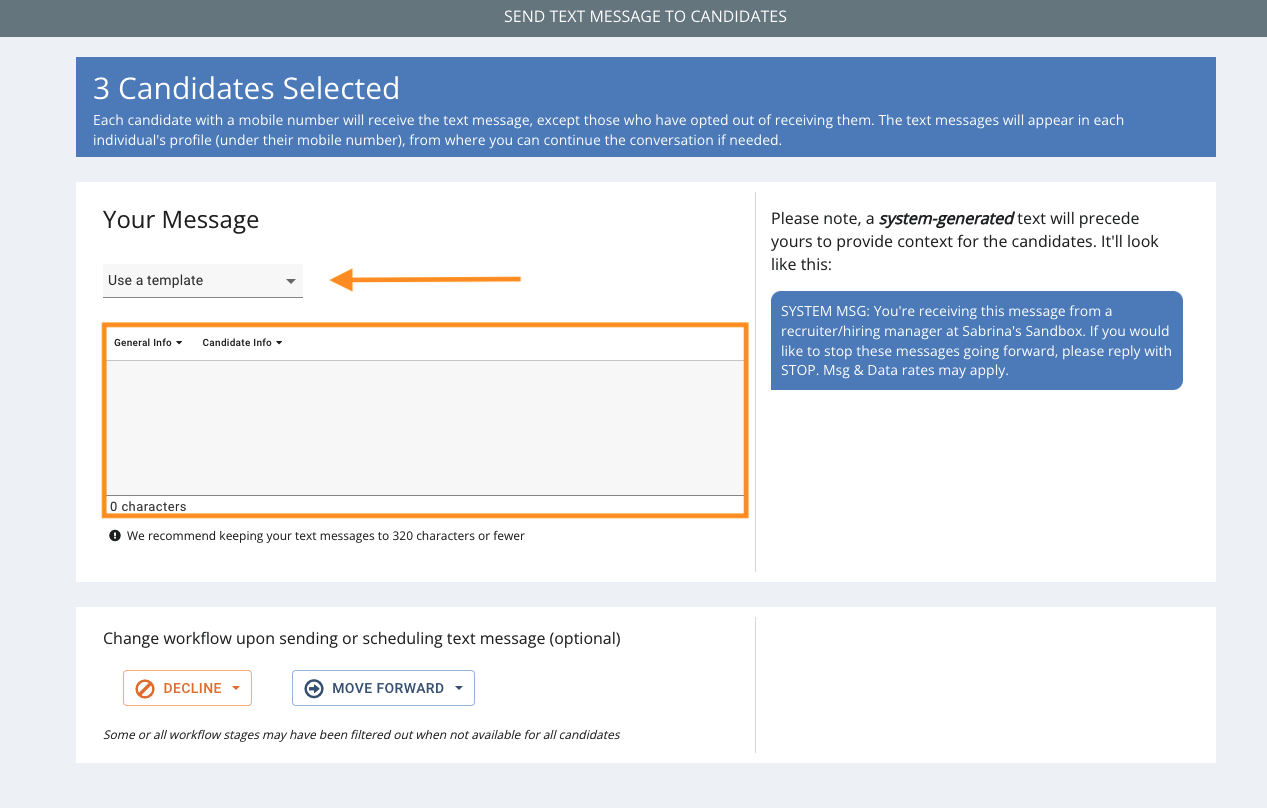Click the 0 characters counter text
1267x808 pixels.
[x=148, y=506]
